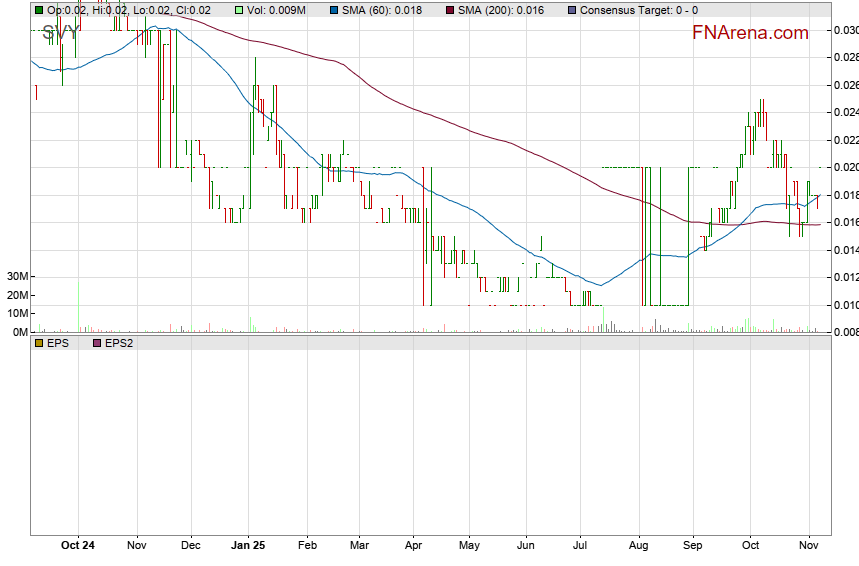Image resolution: width=859 pixels, height=566 pixels.
Task: Select the Jan 25 date axis label
Action: 248,545
